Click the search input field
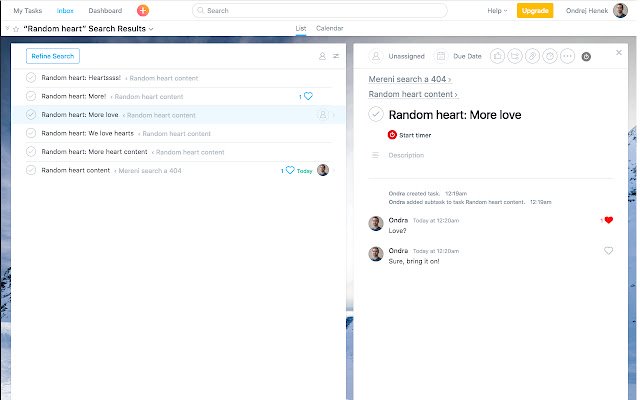Image resolution: width=640 pixels, height=400 pixels. coord(320,11)
